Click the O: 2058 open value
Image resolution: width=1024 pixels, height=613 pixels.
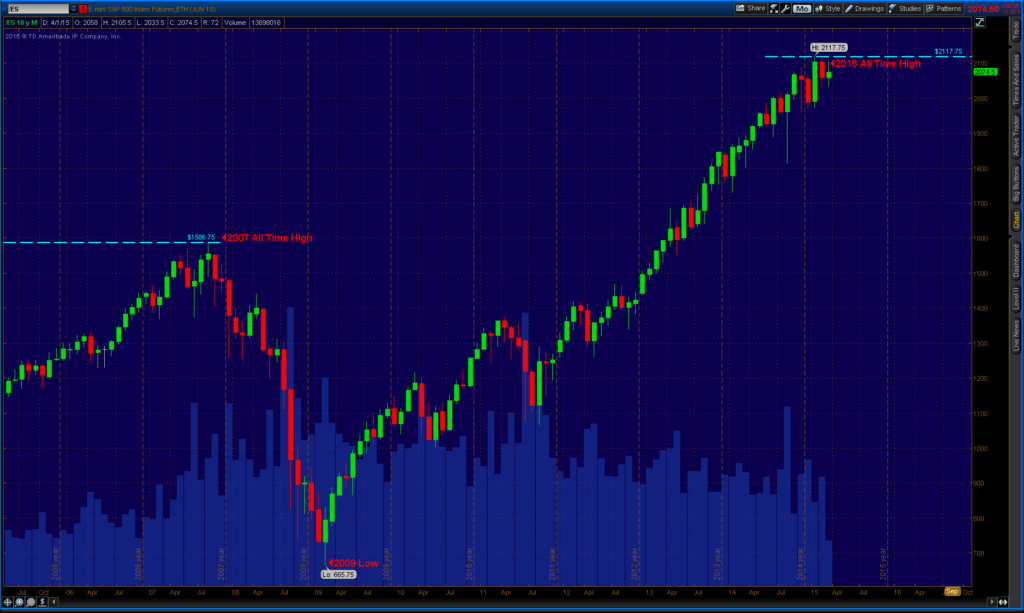[x=86, y=23]
